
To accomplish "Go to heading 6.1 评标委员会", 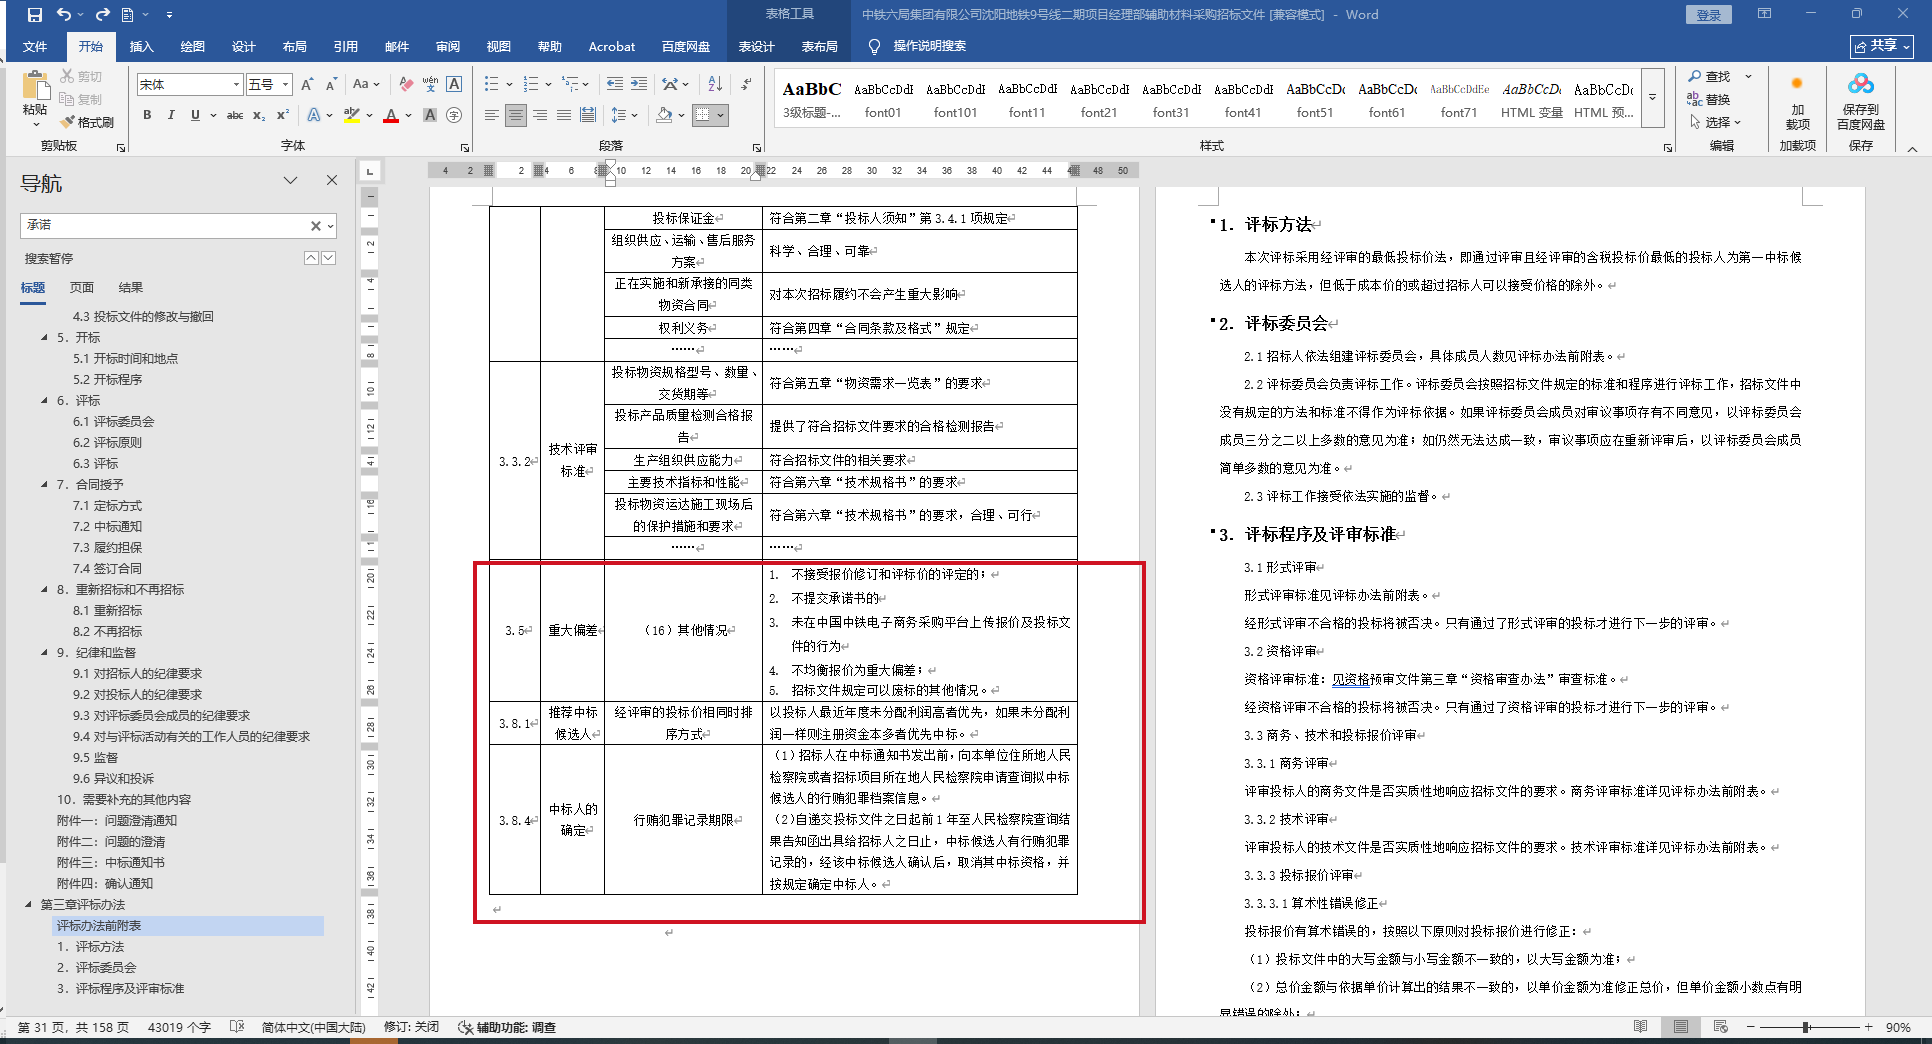I will click(x=113, y=421).
